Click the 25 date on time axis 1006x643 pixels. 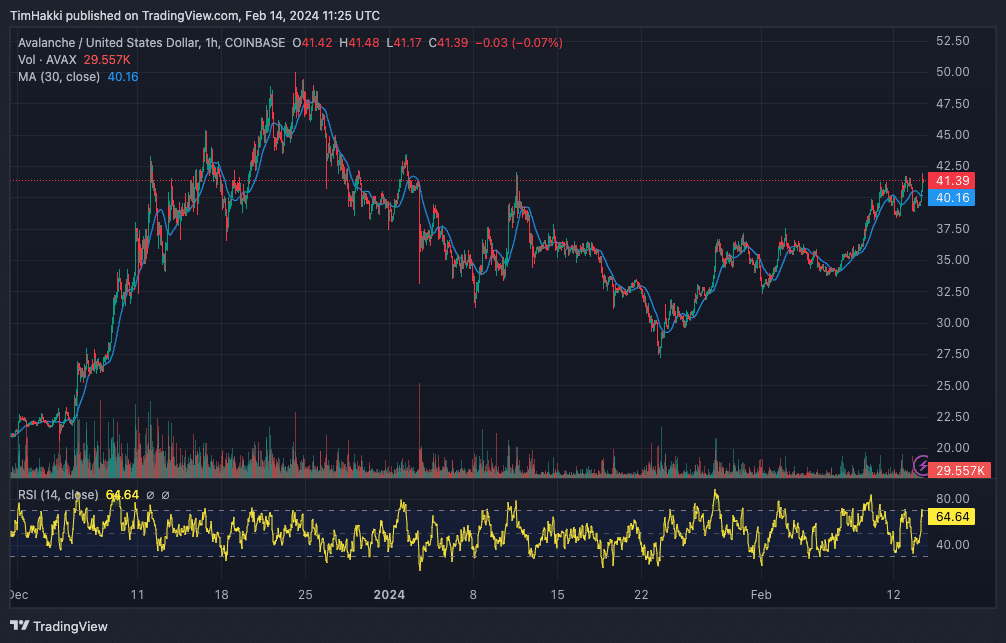click(305, 595)
